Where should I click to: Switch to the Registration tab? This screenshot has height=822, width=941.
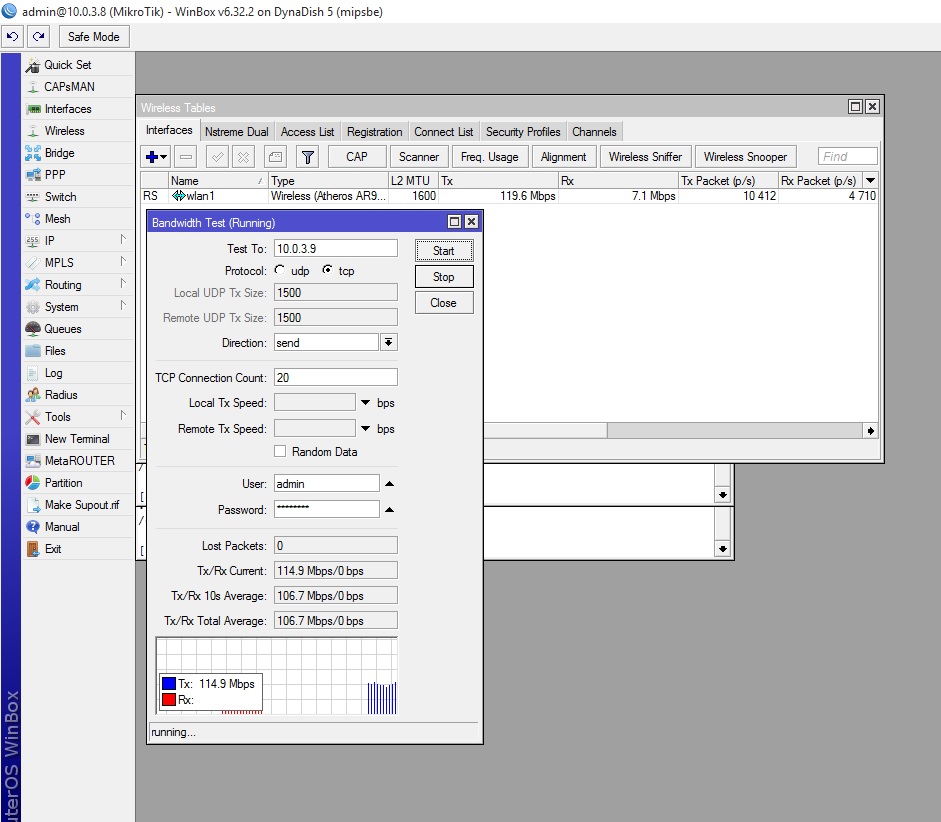(x=374, y=132)
